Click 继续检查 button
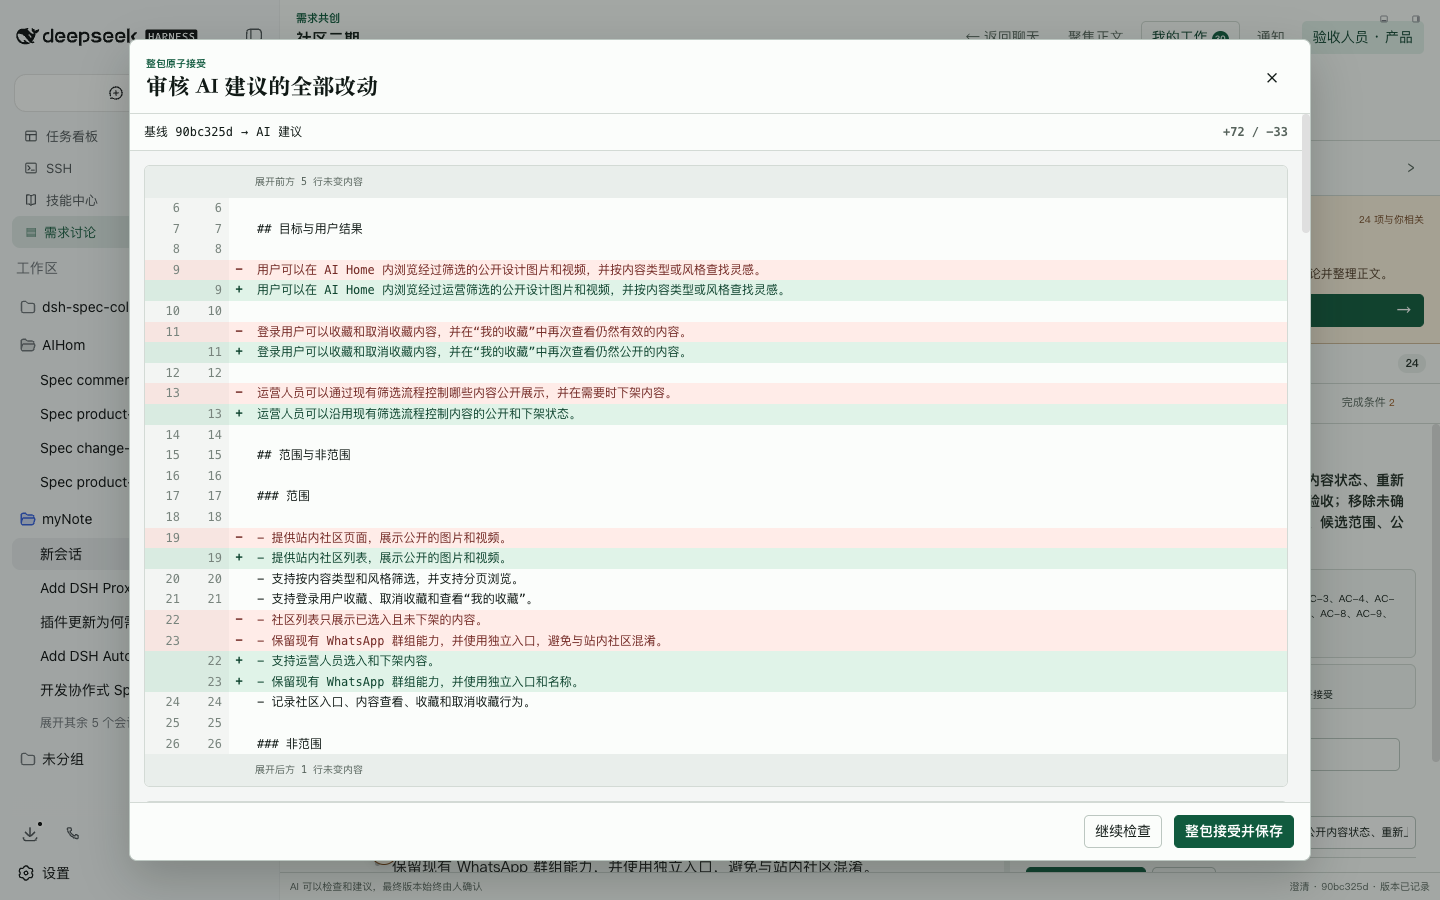Viewport: 1440px width, 900px height. click(x=1123, y=831)
